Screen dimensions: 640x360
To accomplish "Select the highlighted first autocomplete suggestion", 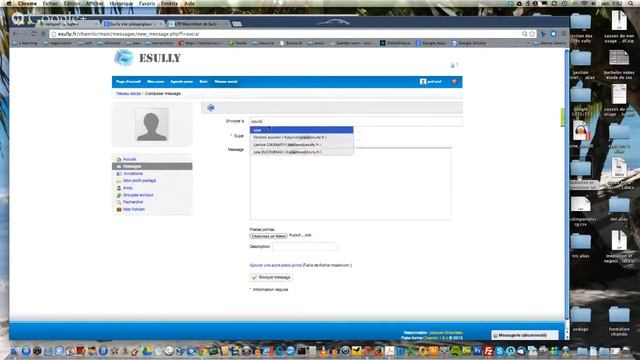I will [x=301, y=130].
